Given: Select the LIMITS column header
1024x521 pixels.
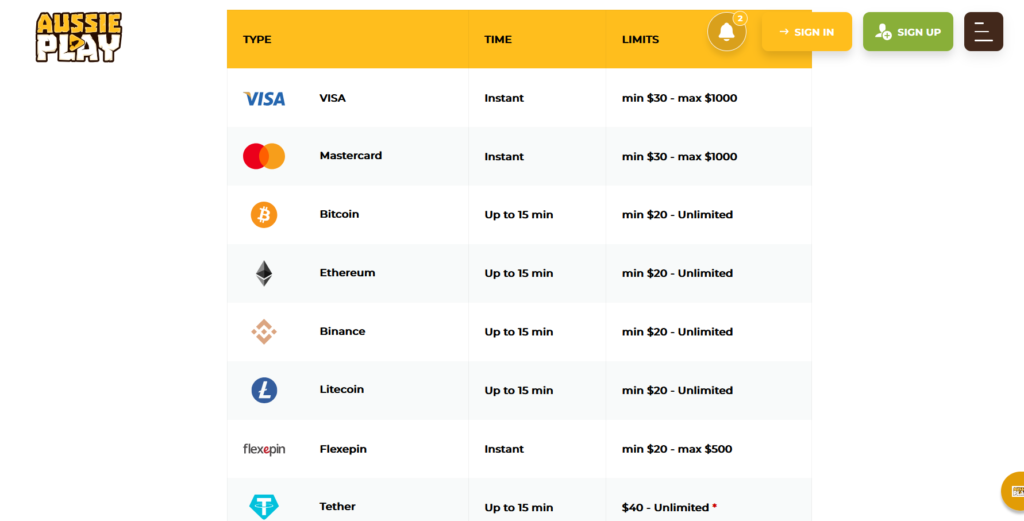Looking at the screenshot, I should click(x=640, y=40).
